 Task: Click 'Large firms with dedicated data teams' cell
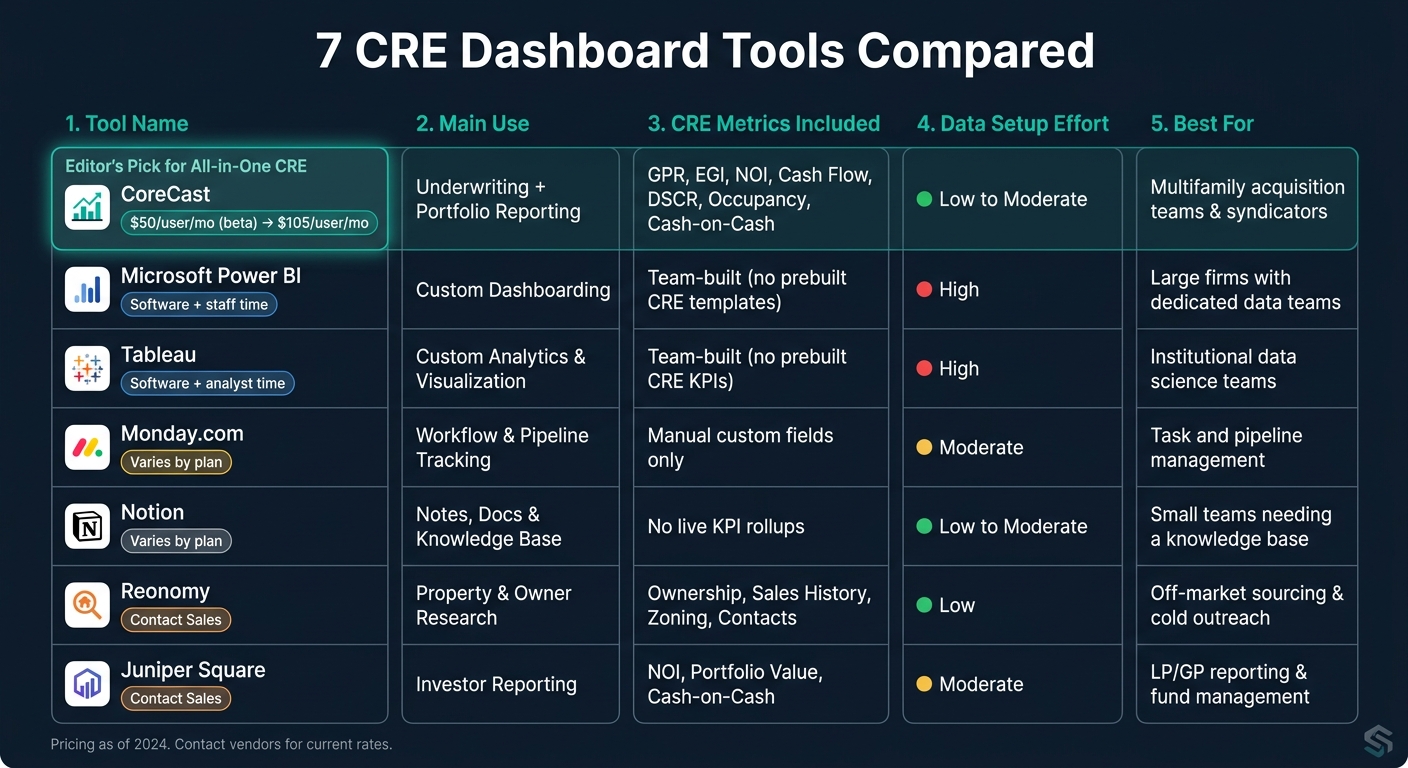pyautogui.click(x=1245, y=290)
